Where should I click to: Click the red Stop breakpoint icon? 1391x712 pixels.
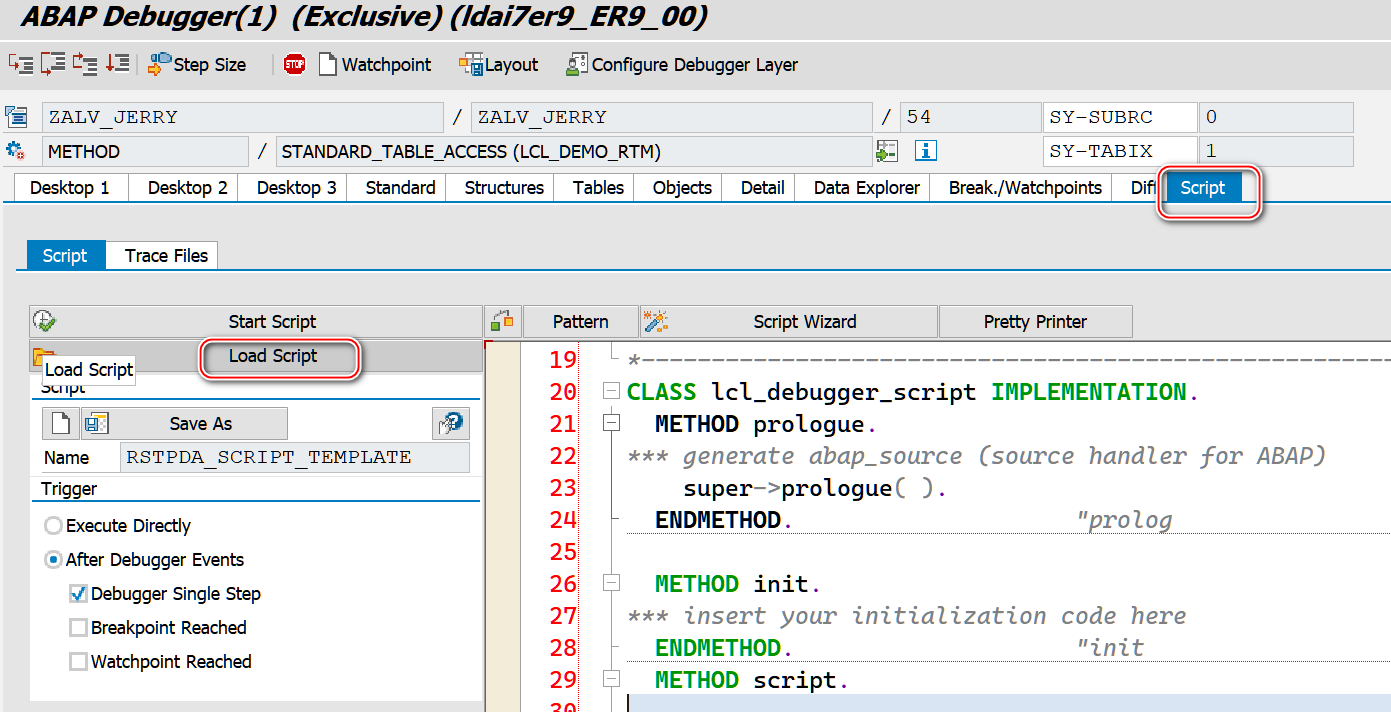point(294,65)
